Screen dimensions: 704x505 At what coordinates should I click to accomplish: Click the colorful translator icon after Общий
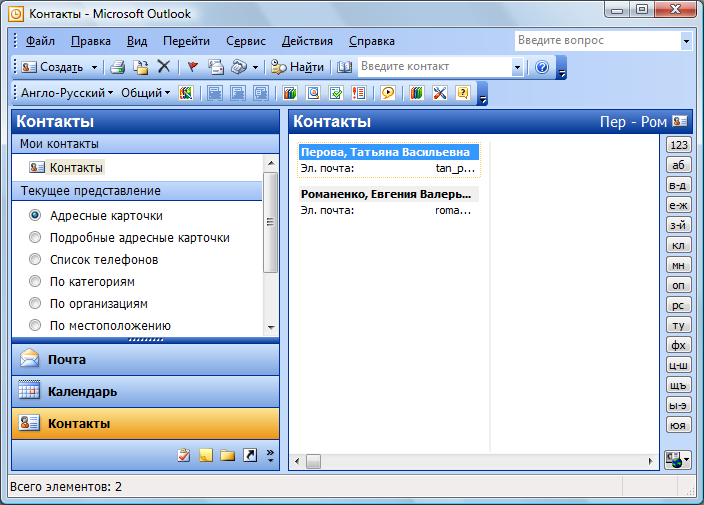(186, 93)
